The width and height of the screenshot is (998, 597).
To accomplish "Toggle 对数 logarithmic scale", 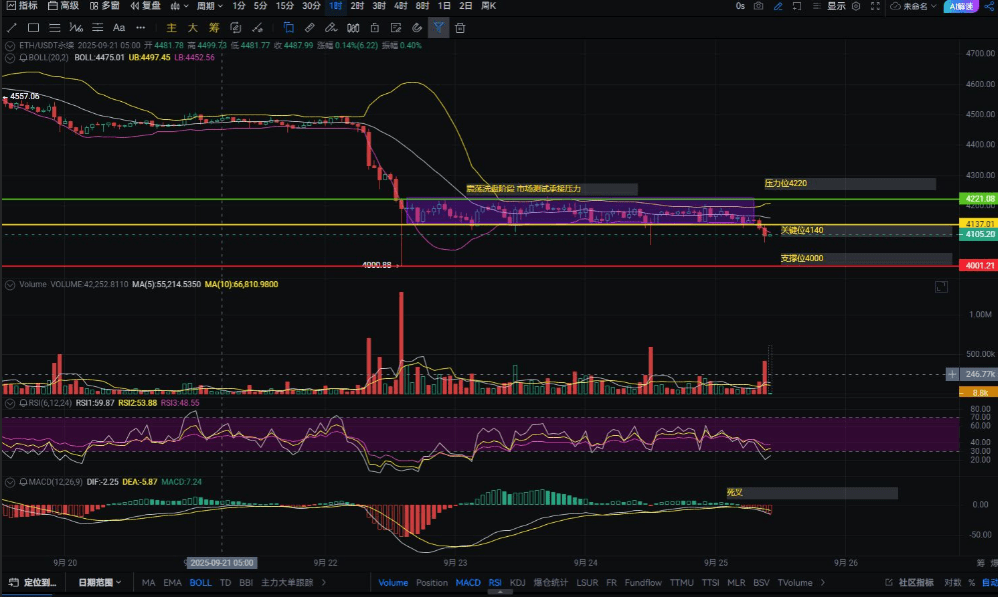I will click(x=952, y=582).
